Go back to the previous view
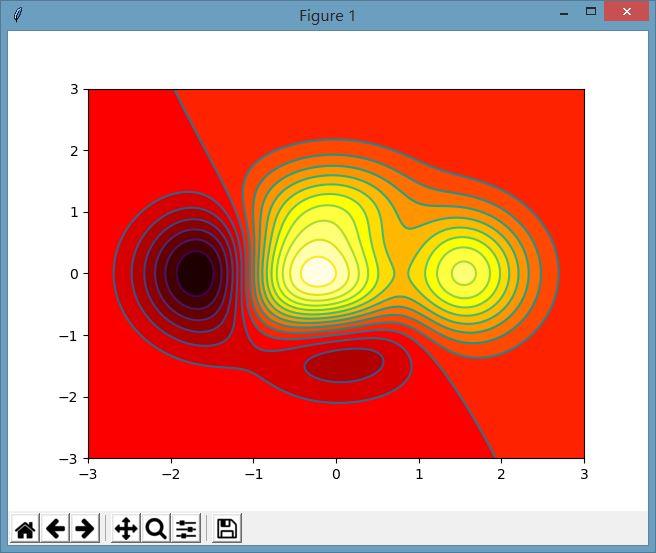Image resolution: width=656 pixels, height=553 pixels. [55, 528]
